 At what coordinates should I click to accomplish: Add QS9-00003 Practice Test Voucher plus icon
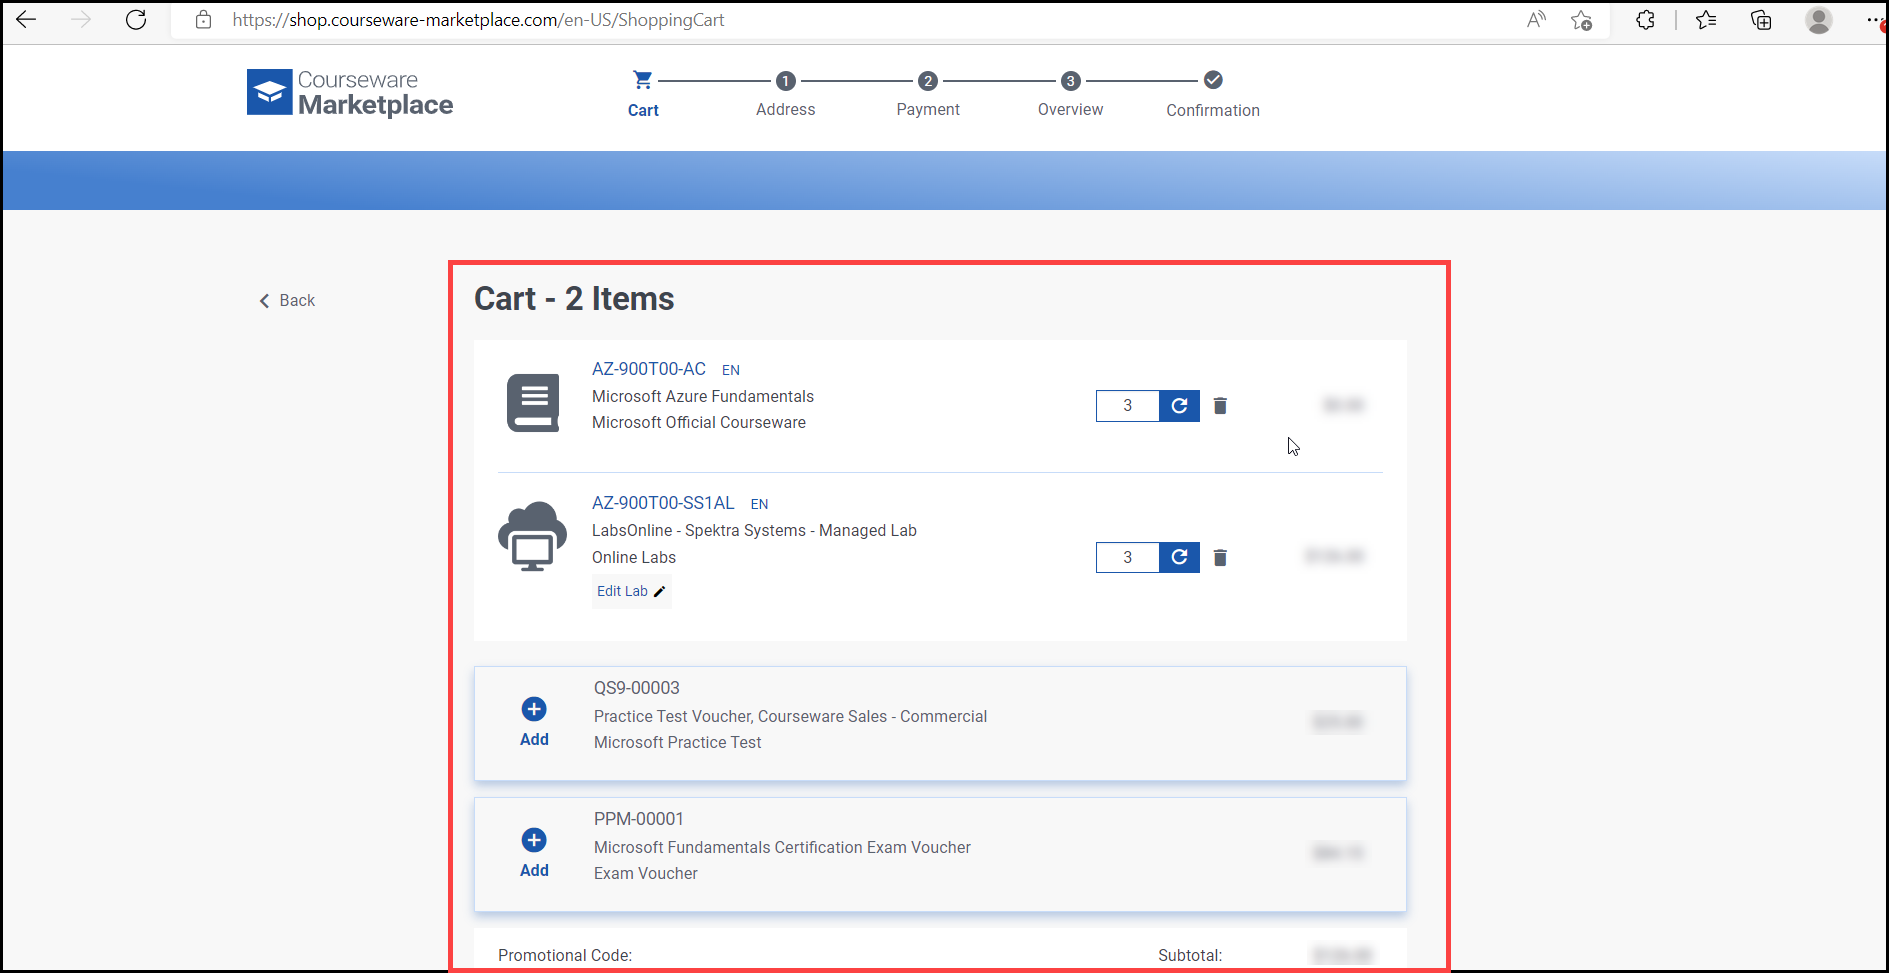coord(534,709)
